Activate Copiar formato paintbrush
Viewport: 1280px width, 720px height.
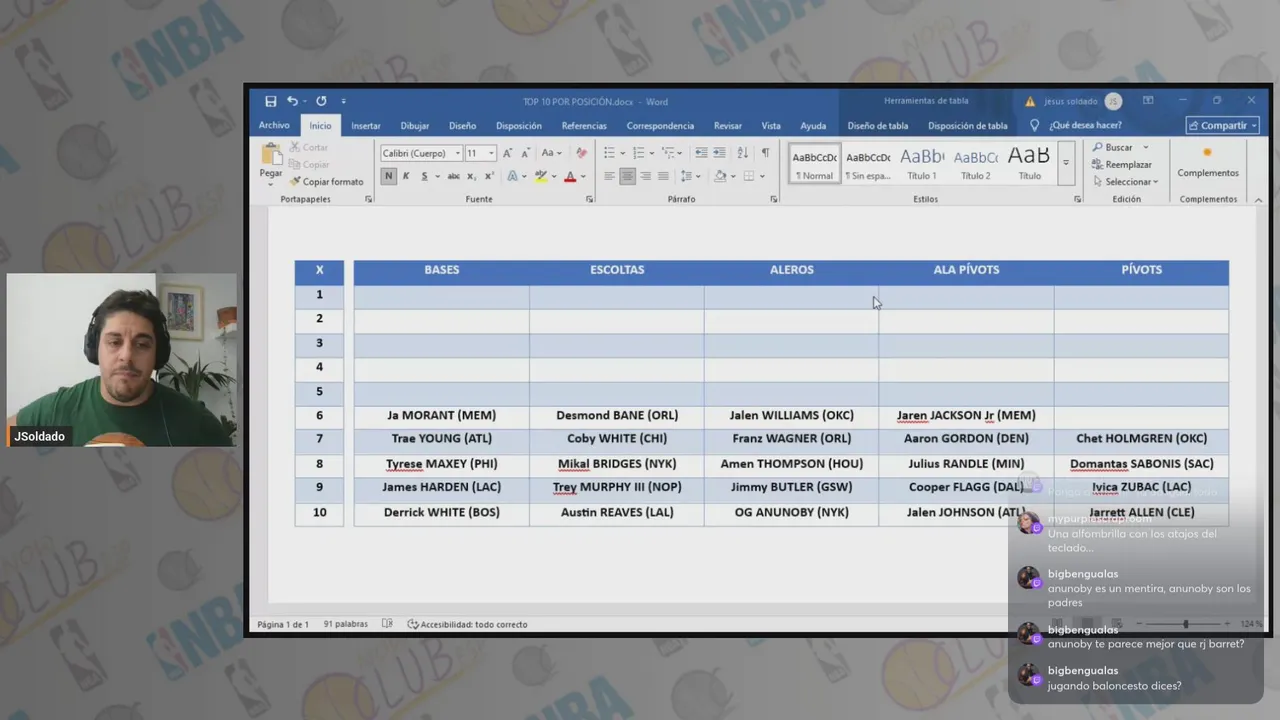[x=295, y=181]
